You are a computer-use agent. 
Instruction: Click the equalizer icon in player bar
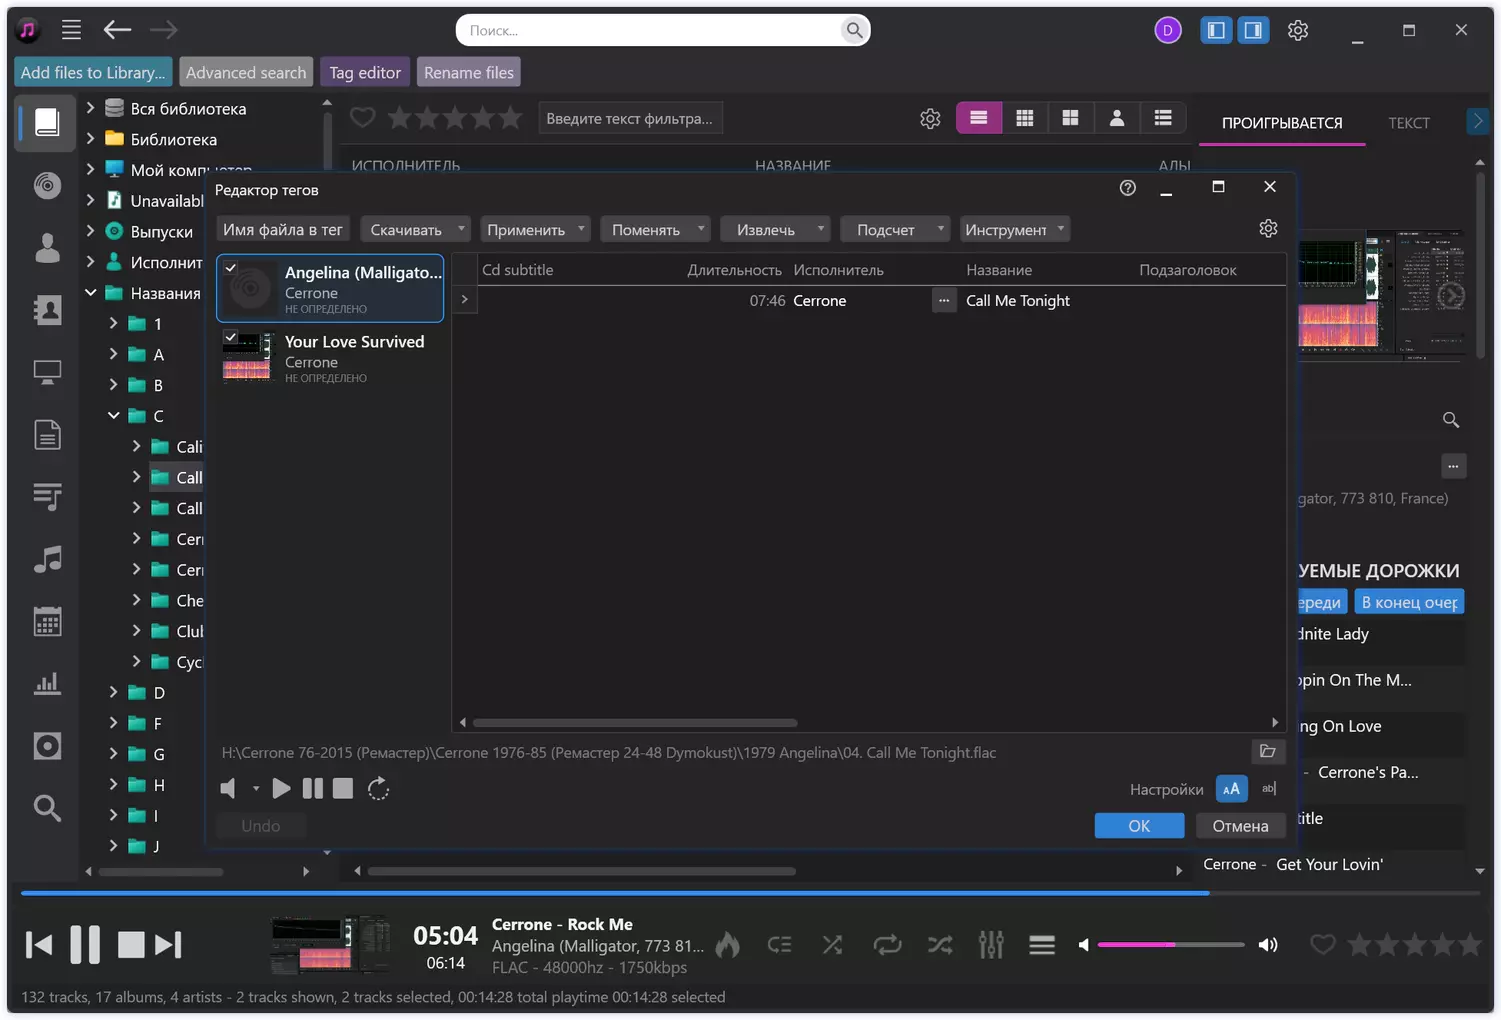990,945
